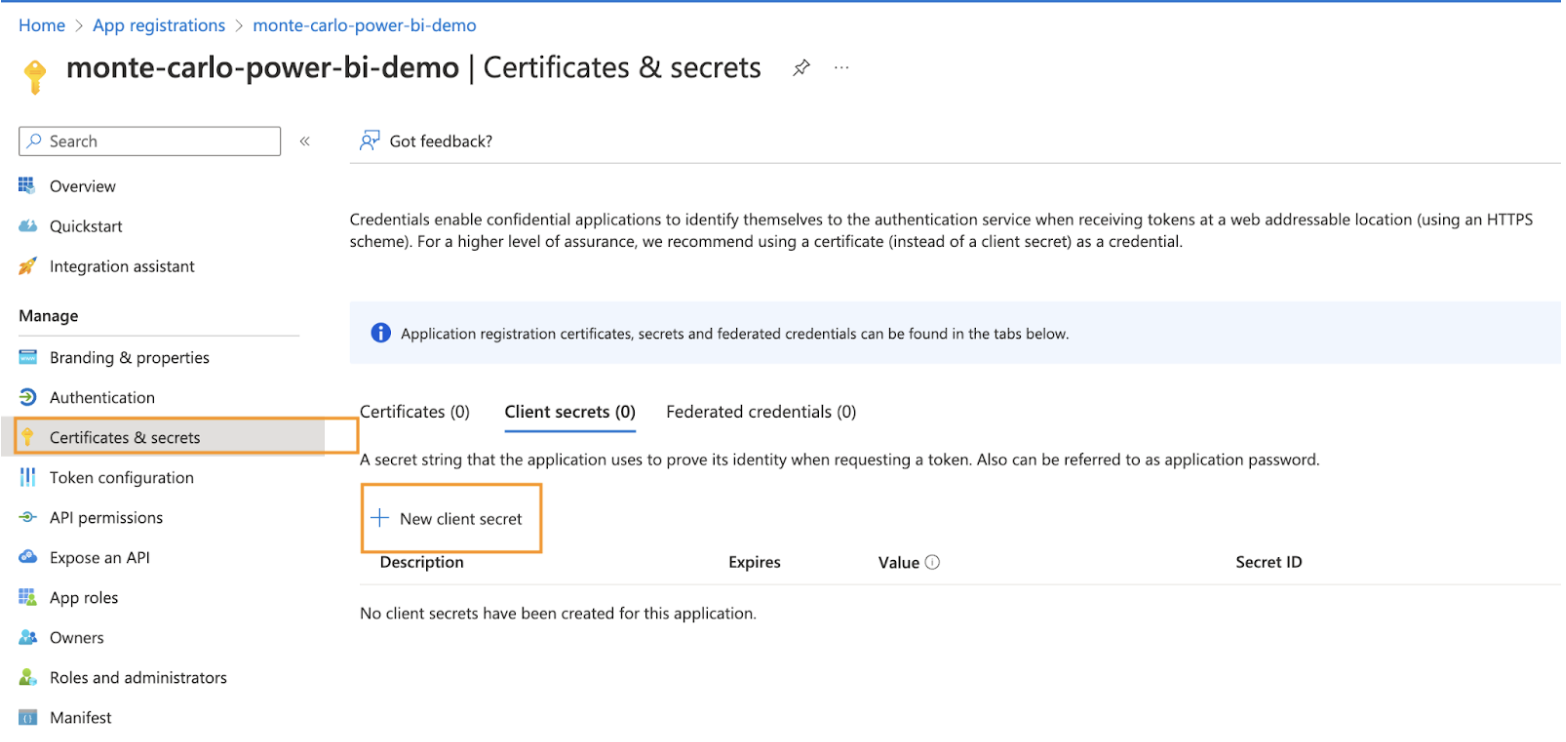Open Token configuration menu item
Screen dimensions: 1566x742
point(122,477)
